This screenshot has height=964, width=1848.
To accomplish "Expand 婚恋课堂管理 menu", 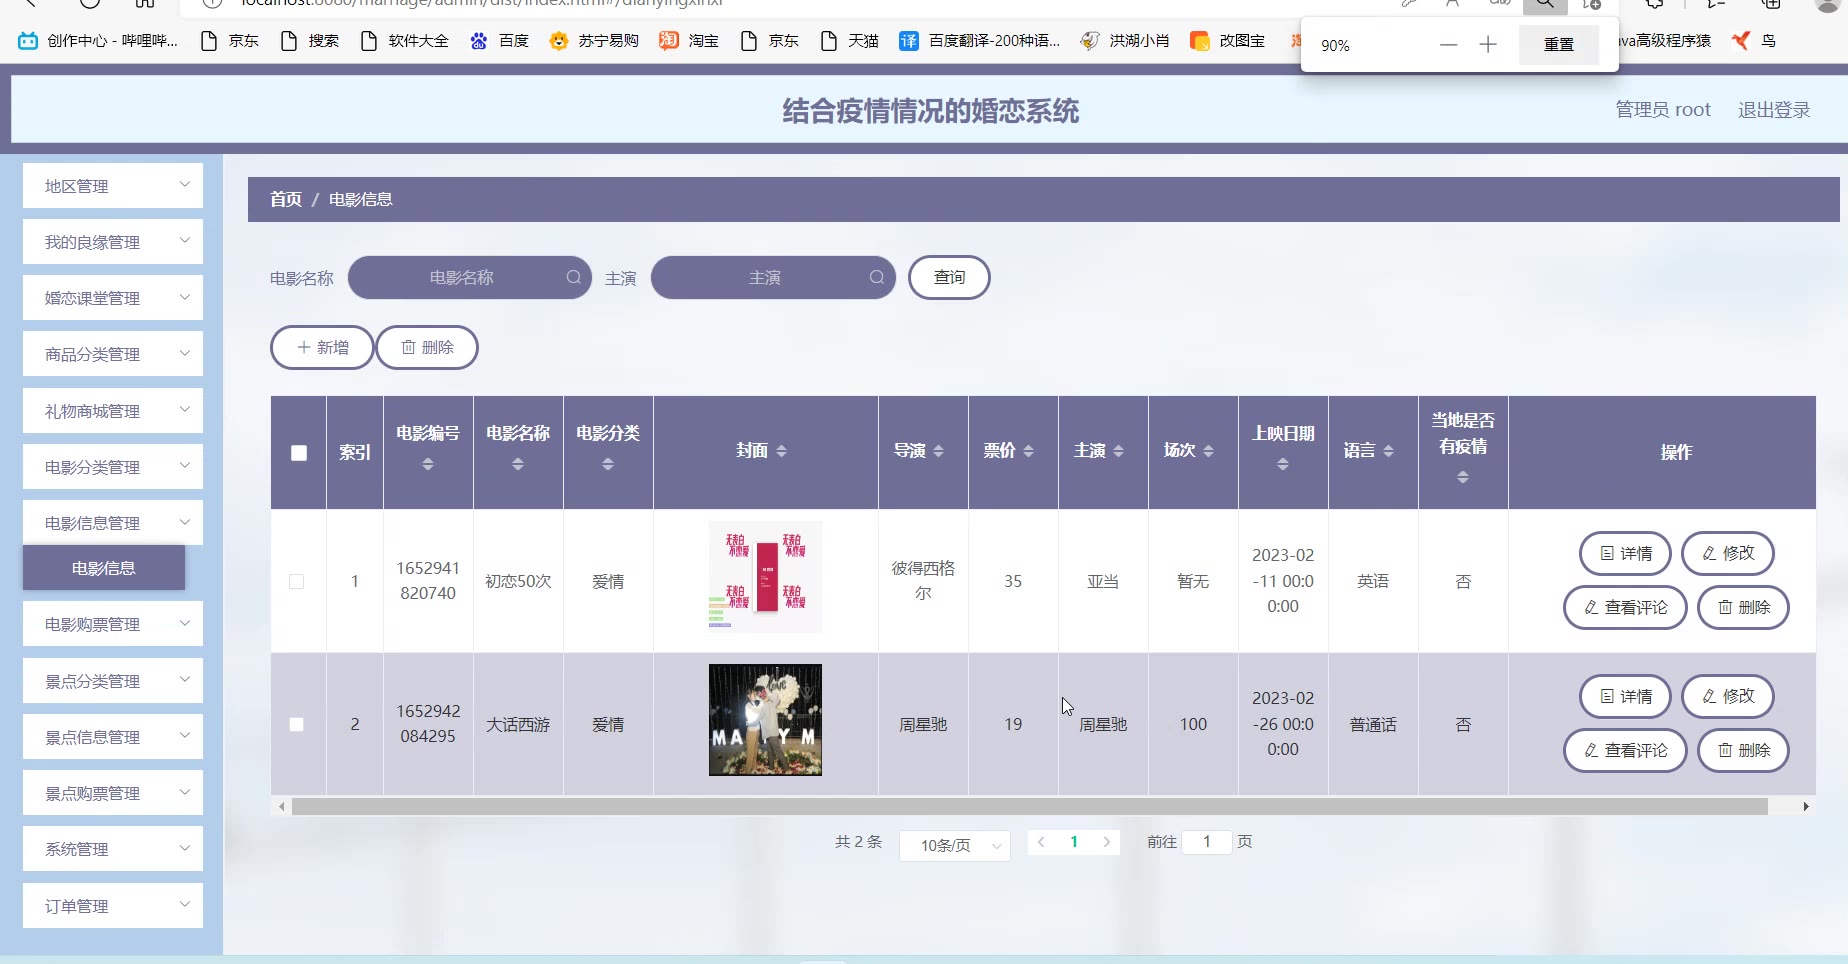I will [x=113, y=298].
